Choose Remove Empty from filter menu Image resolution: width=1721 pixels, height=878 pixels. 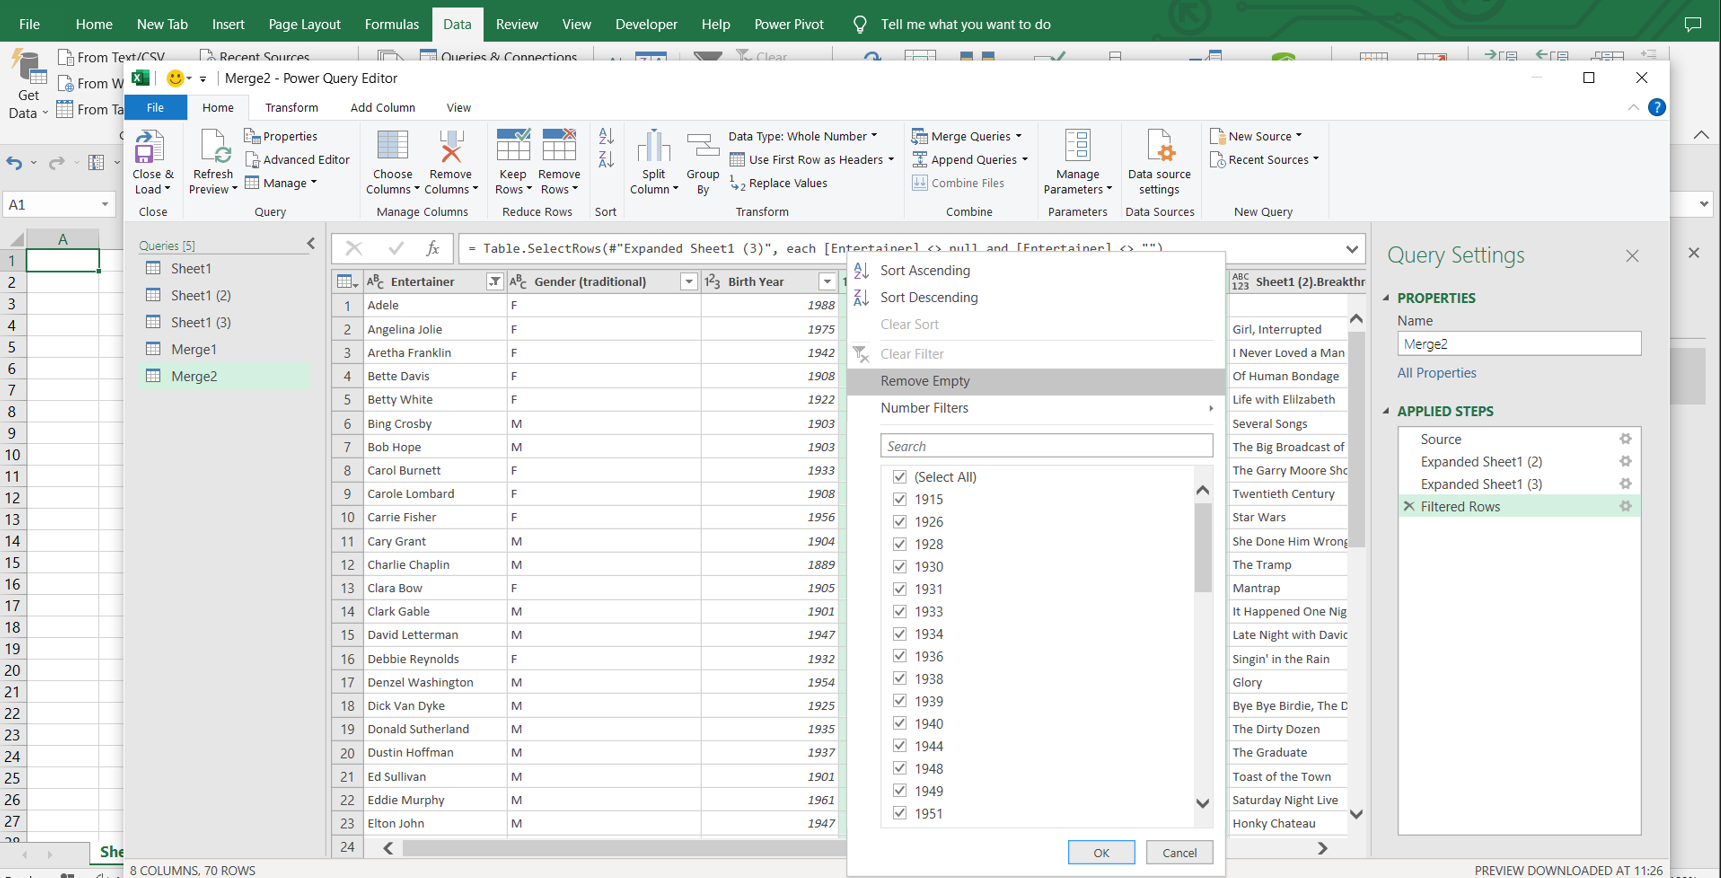tap(925, 381)
